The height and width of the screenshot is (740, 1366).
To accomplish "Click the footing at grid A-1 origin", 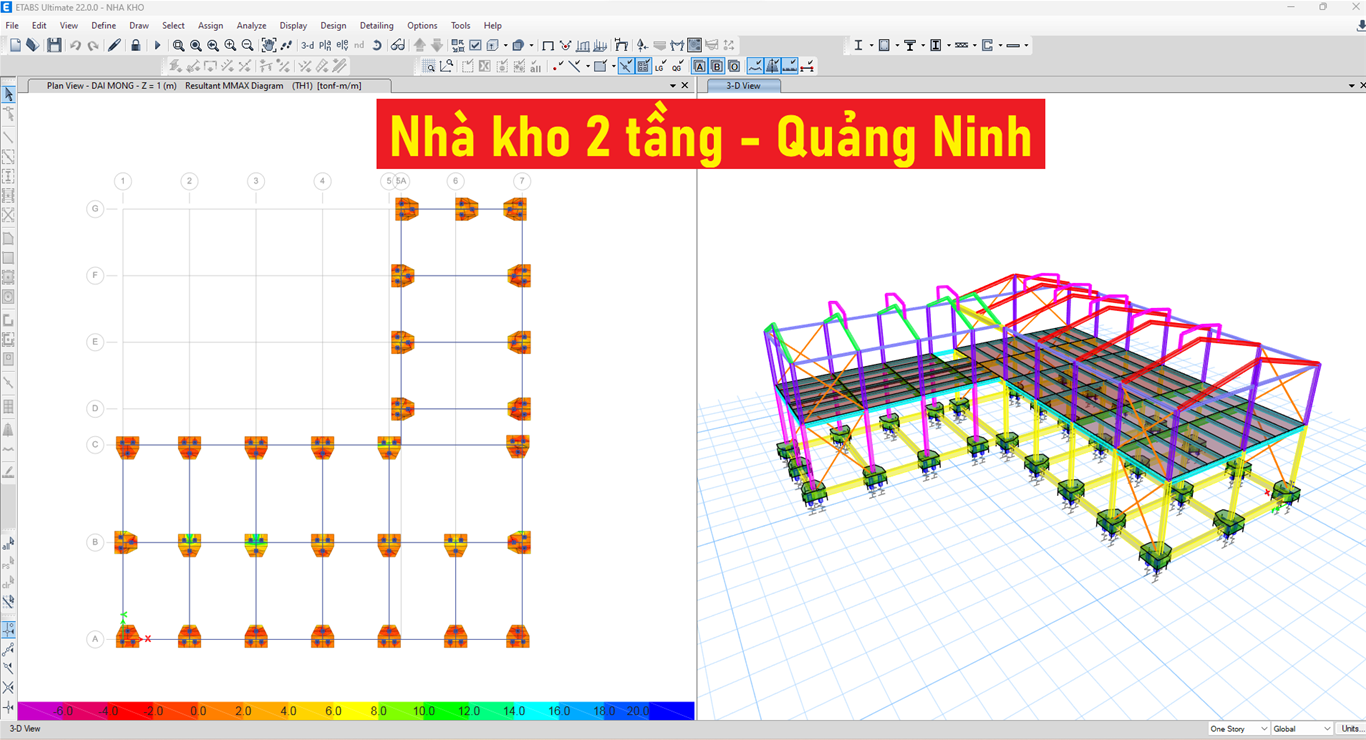I will click(127, 636).
